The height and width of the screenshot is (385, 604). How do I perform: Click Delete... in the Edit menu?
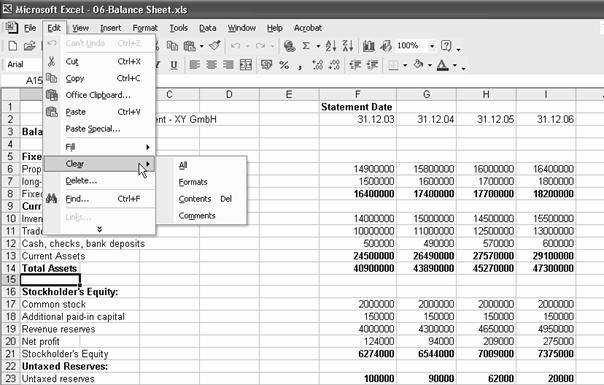pyautogui.click(x=81, y=181)
